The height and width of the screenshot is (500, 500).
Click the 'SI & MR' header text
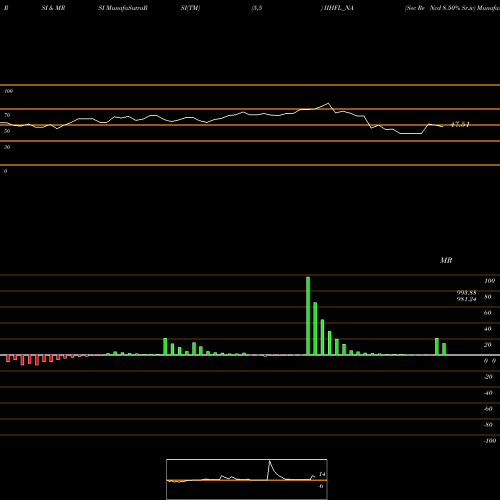coord(53,8)
